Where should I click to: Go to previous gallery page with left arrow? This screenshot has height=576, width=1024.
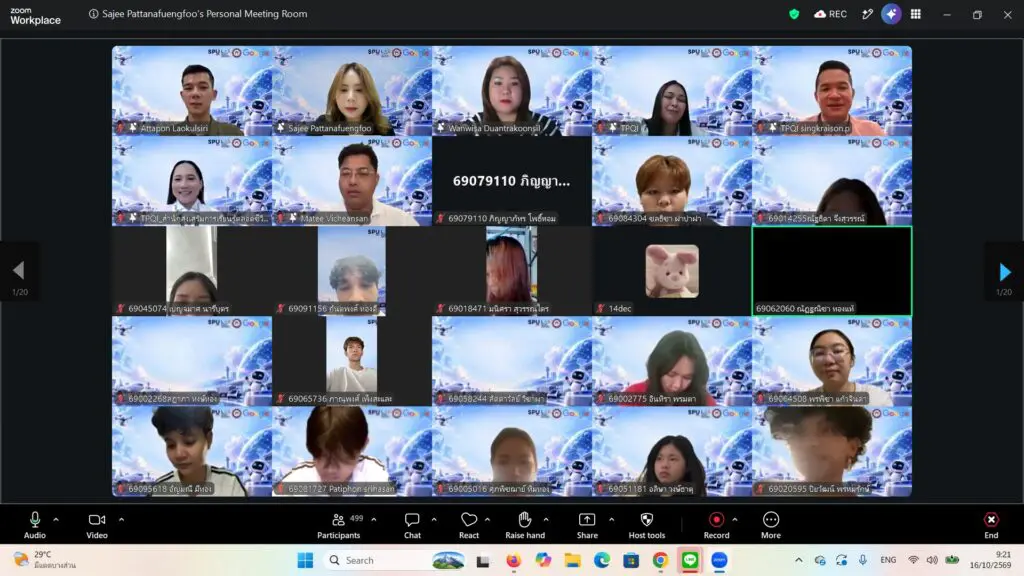coord(19,271)
